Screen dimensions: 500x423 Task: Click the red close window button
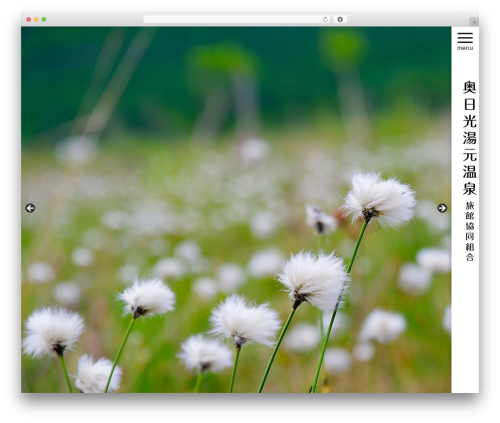tap(29, 20)
